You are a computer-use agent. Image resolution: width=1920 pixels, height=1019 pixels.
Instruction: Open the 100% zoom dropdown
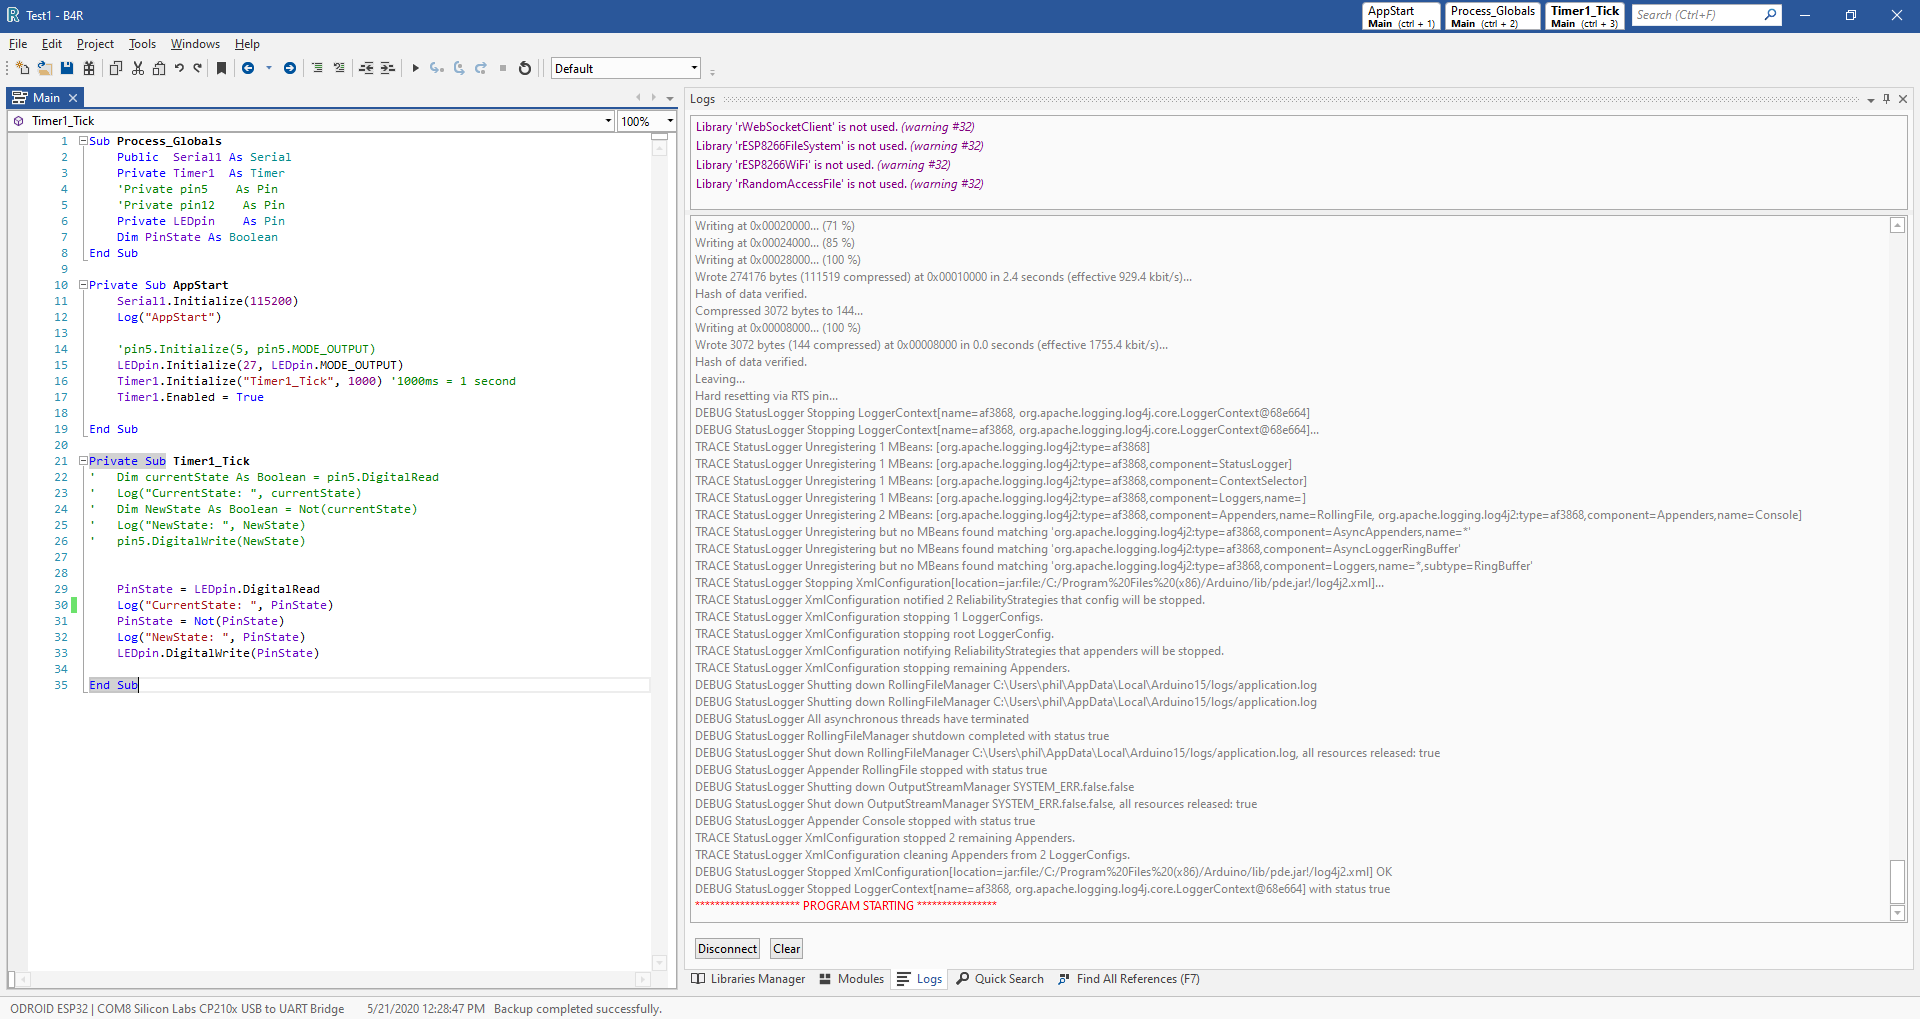coord(669,121)
